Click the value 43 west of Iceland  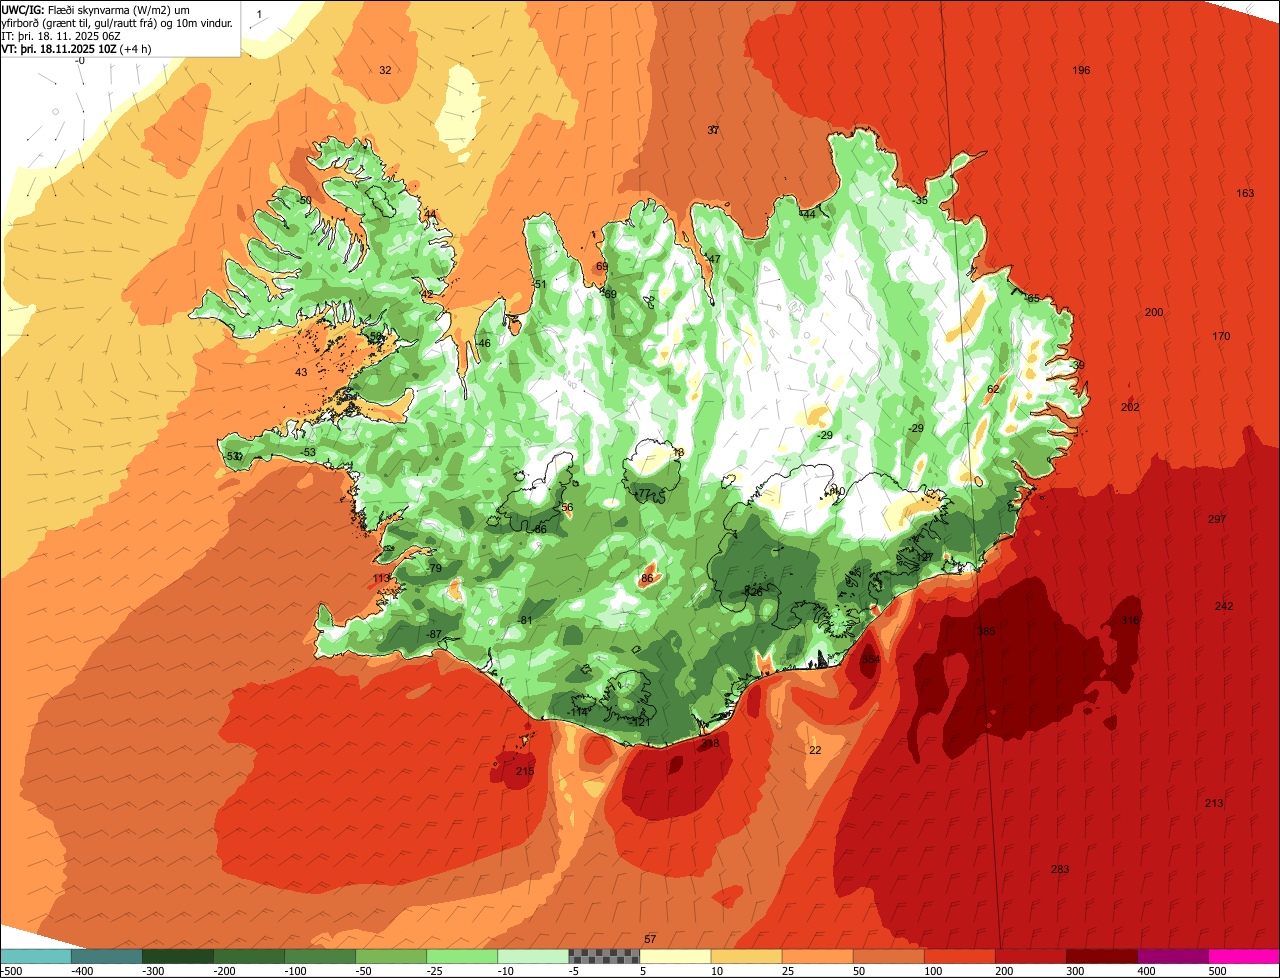click(x=301, y=372)
